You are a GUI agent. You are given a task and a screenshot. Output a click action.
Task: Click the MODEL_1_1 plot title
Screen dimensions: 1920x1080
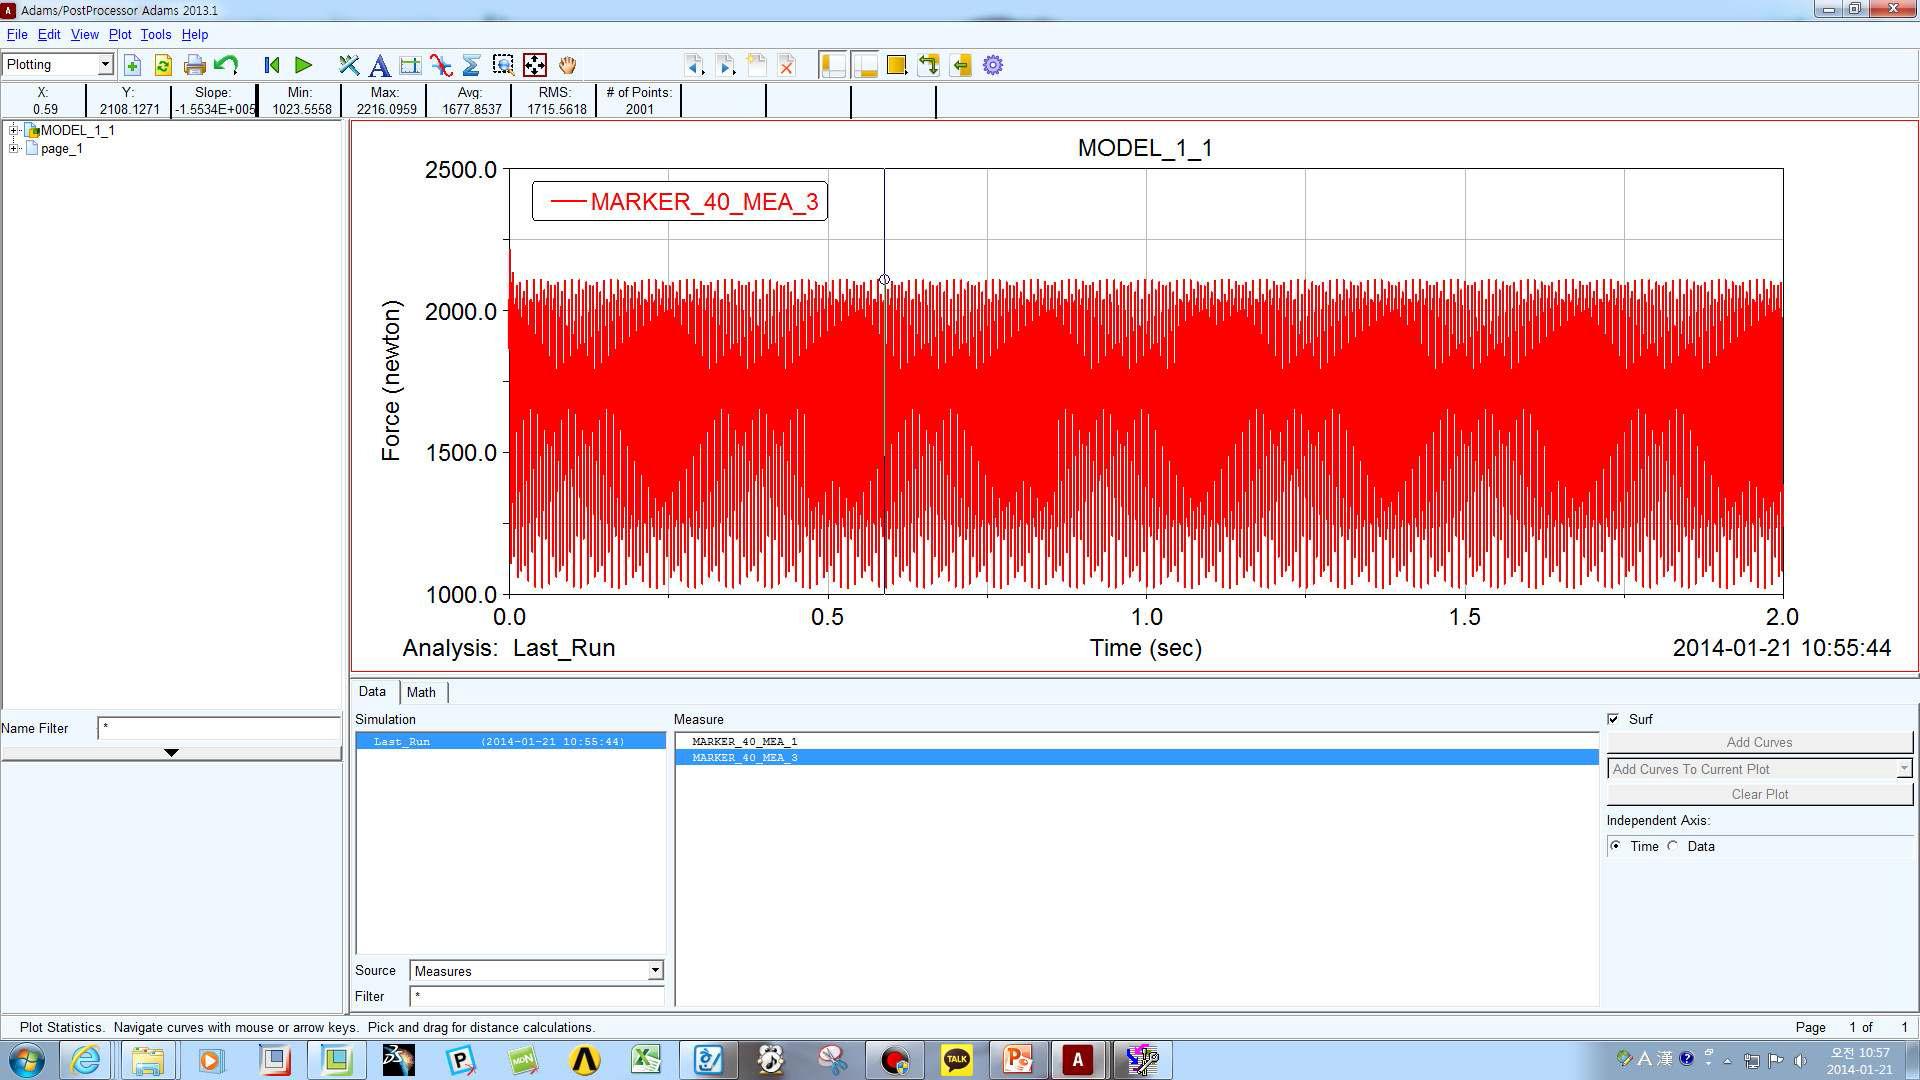(x=1145, y=148)
